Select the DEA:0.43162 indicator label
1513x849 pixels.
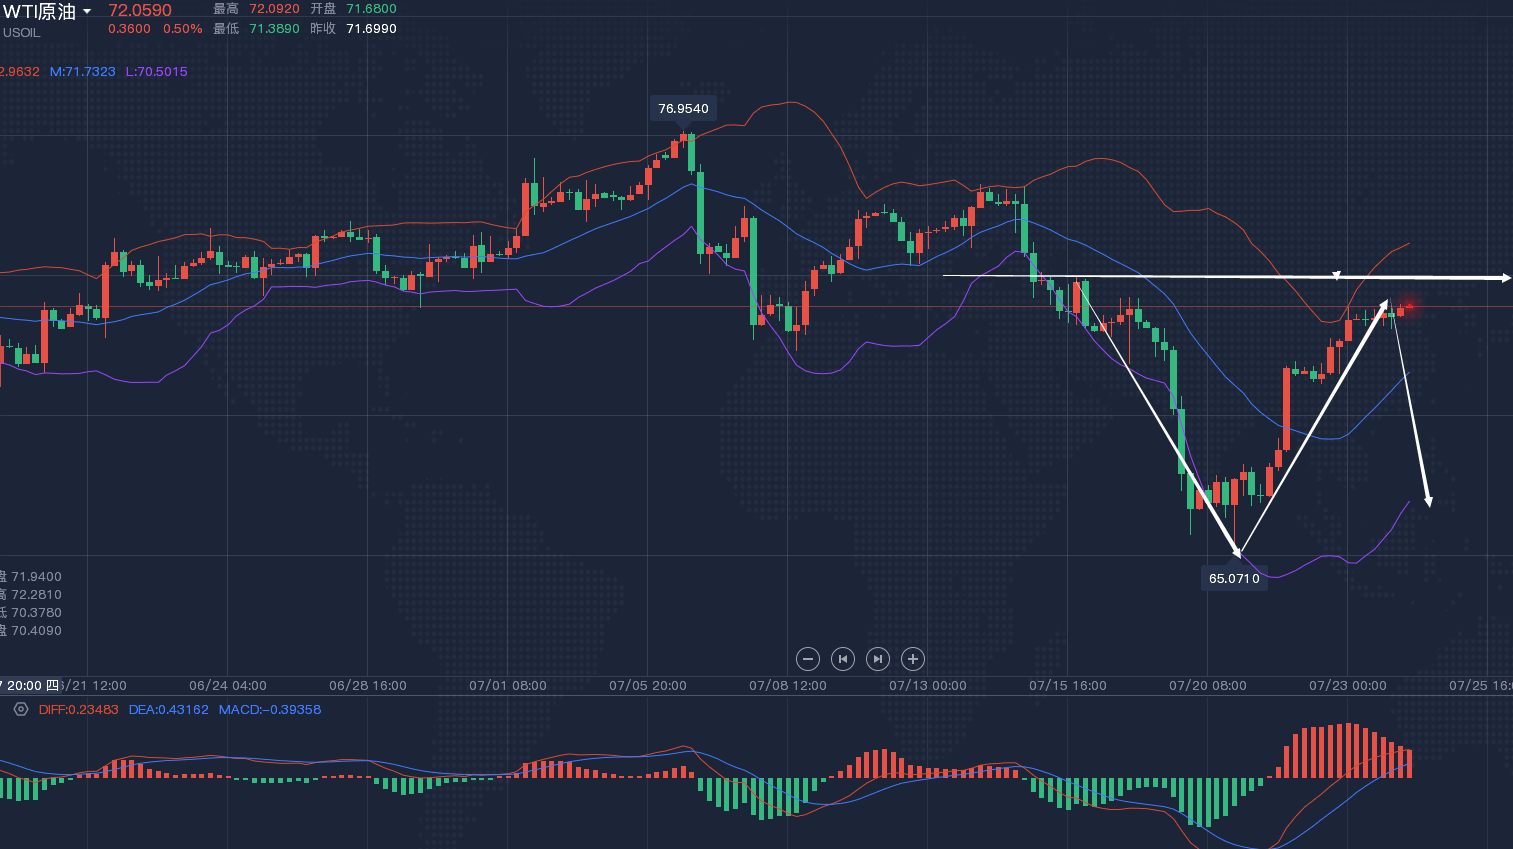tap(168, 709)
